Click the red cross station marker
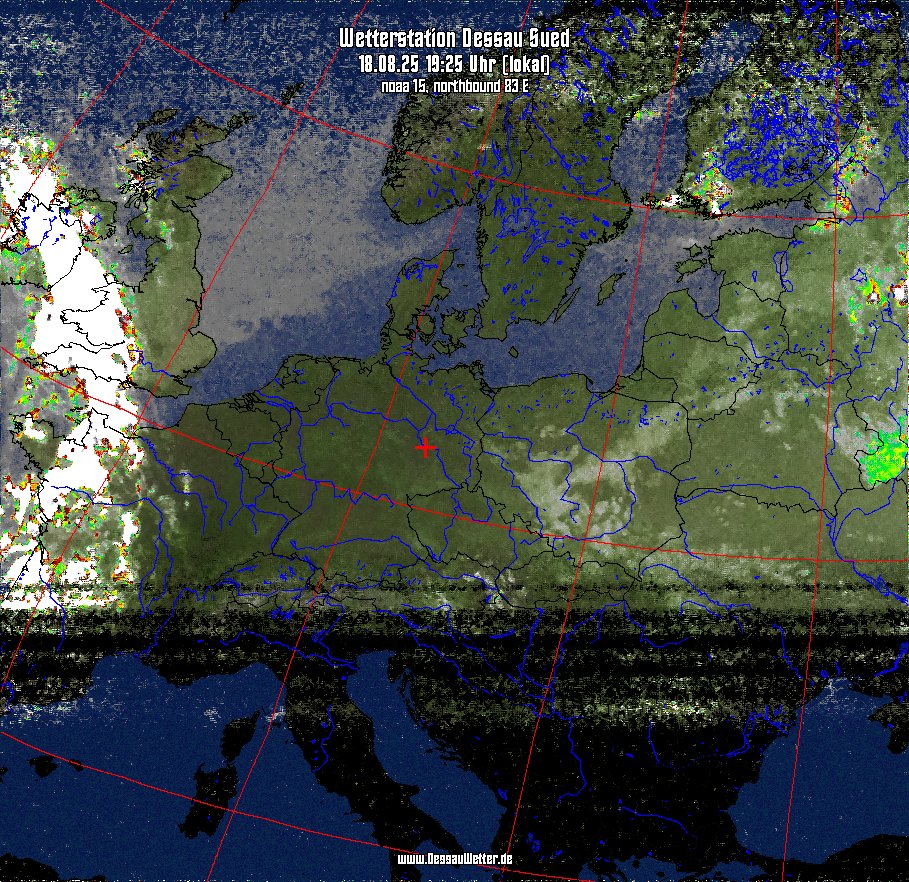Viewport: 909px width, 882px height. (x=426, y=448)
